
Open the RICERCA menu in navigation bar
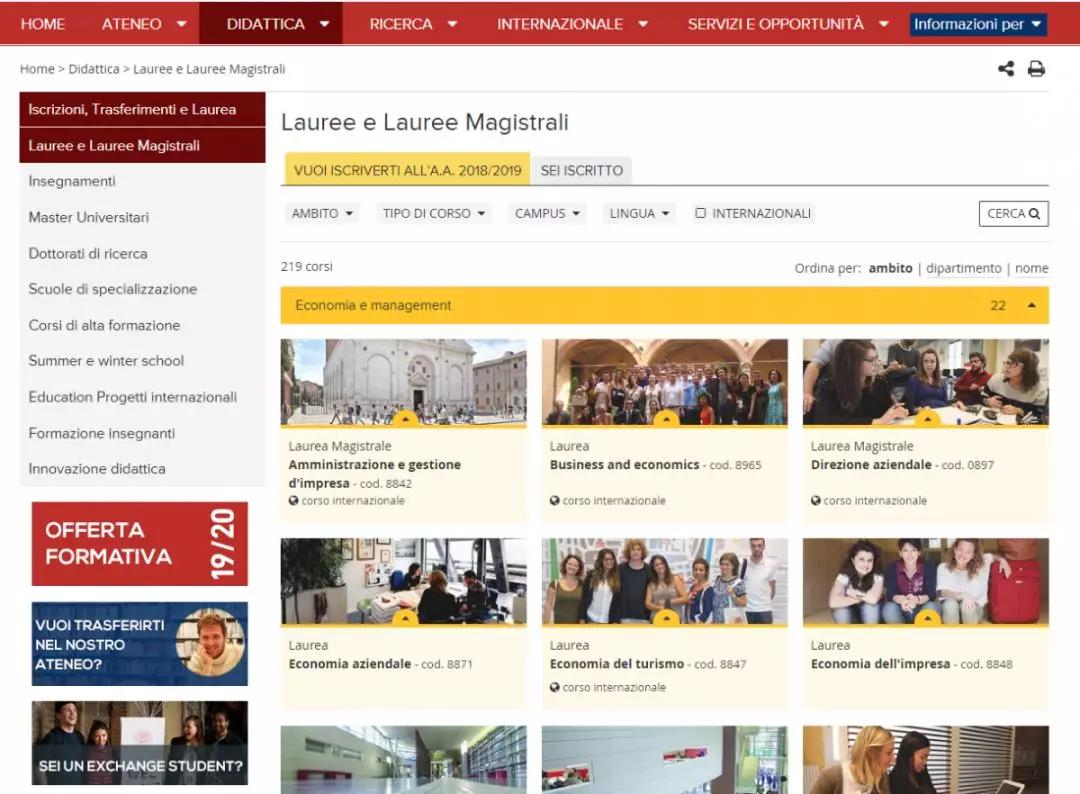click(412, 24)
